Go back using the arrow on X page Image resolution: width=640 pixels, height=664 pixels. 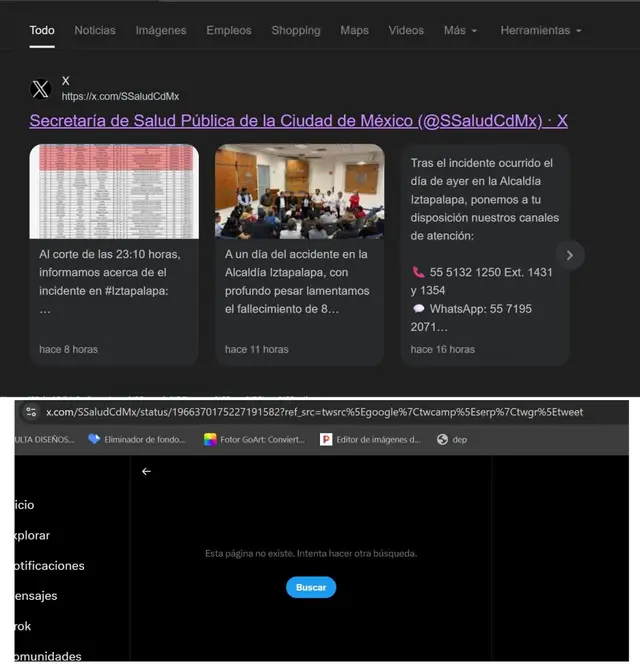146,471
